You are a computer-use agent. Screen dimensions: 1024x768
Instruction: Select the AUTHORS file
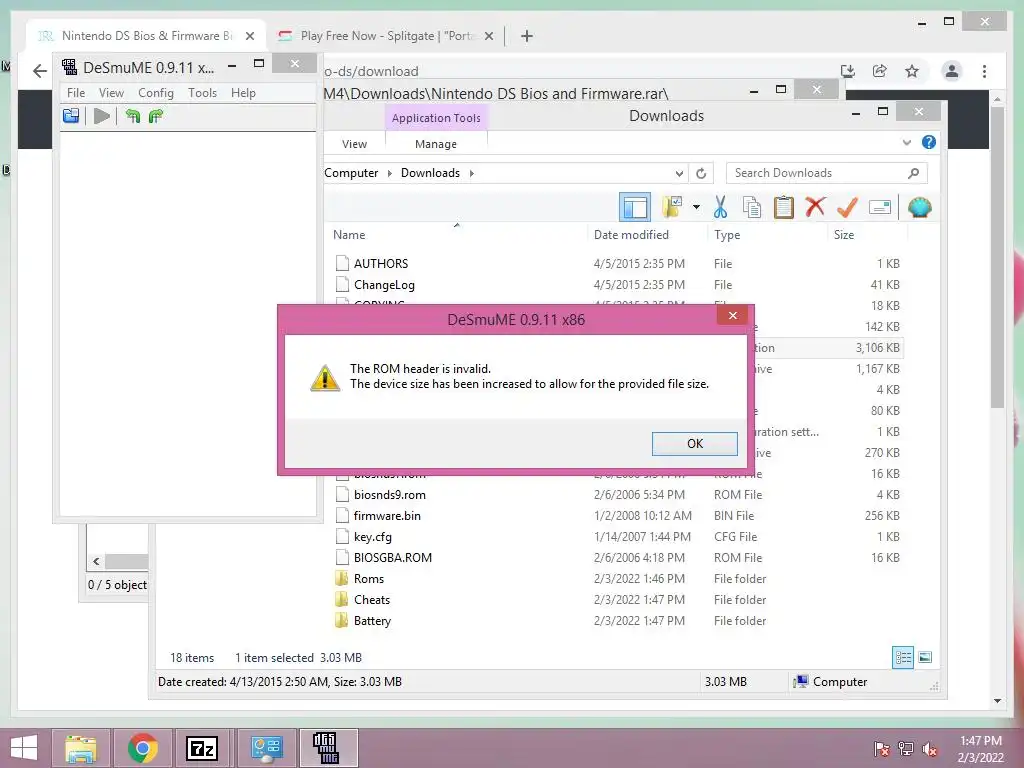click(x=381, y=264)
